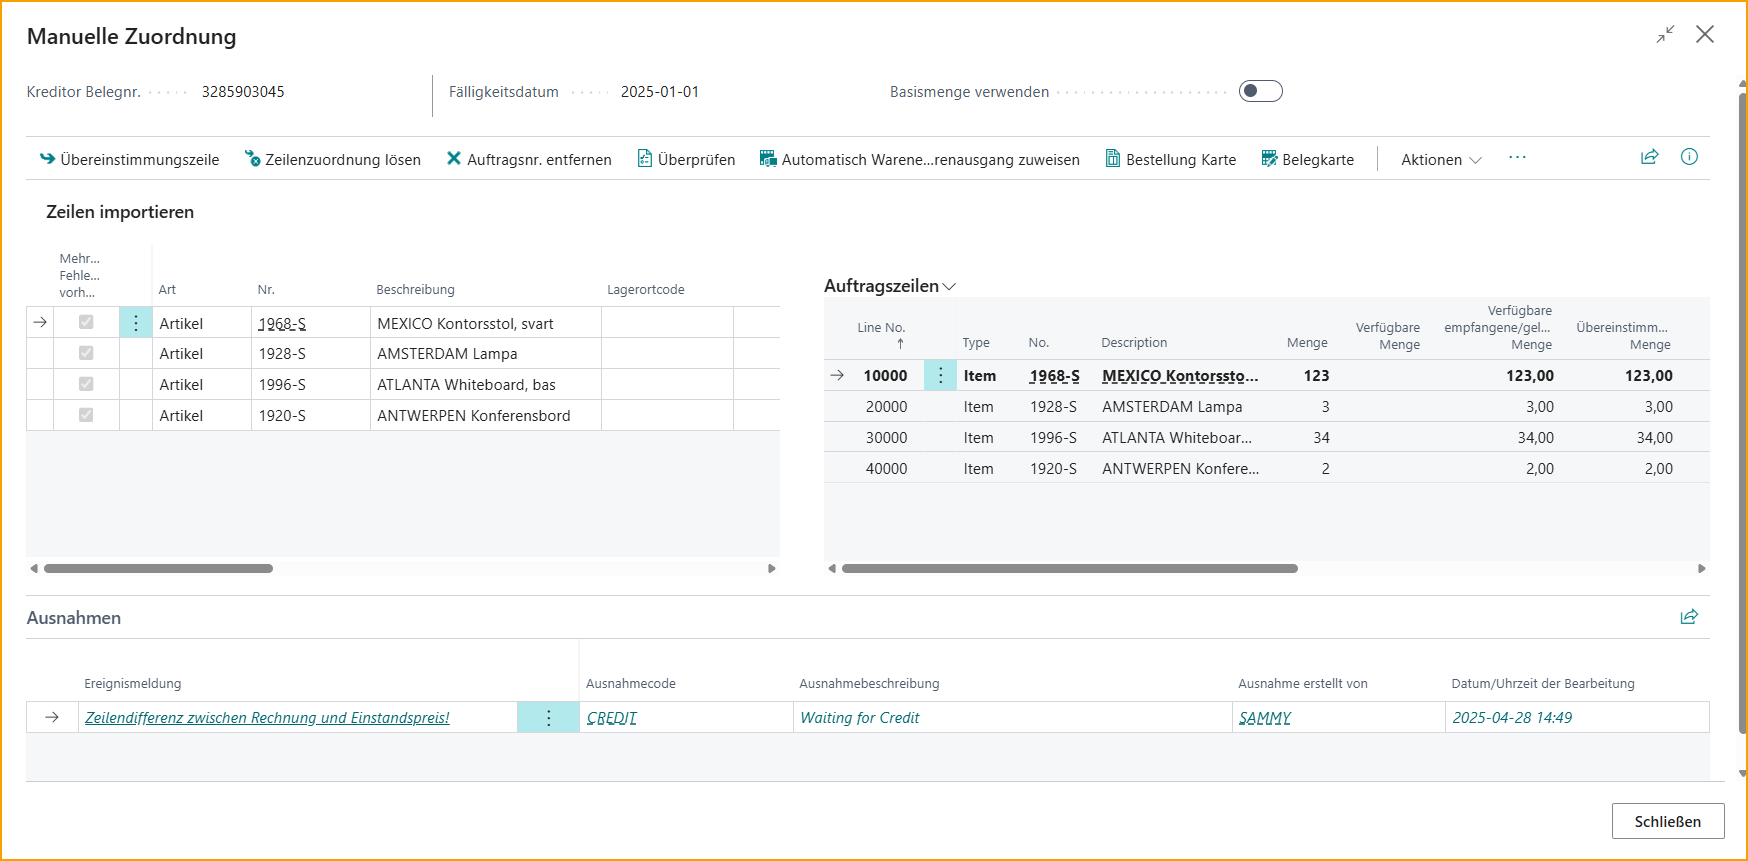Click the Überprüfen document icon

pos(645,158)
